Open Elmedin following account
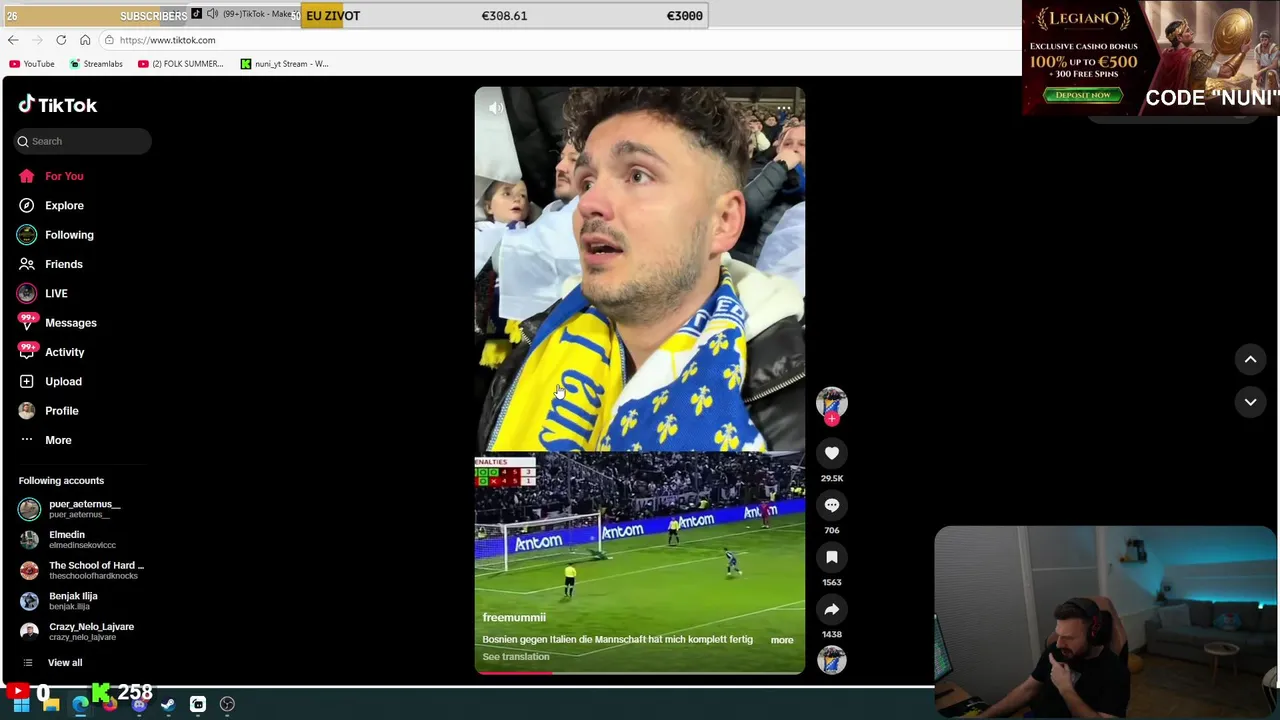1280x720 pixels. coord(67,540)
